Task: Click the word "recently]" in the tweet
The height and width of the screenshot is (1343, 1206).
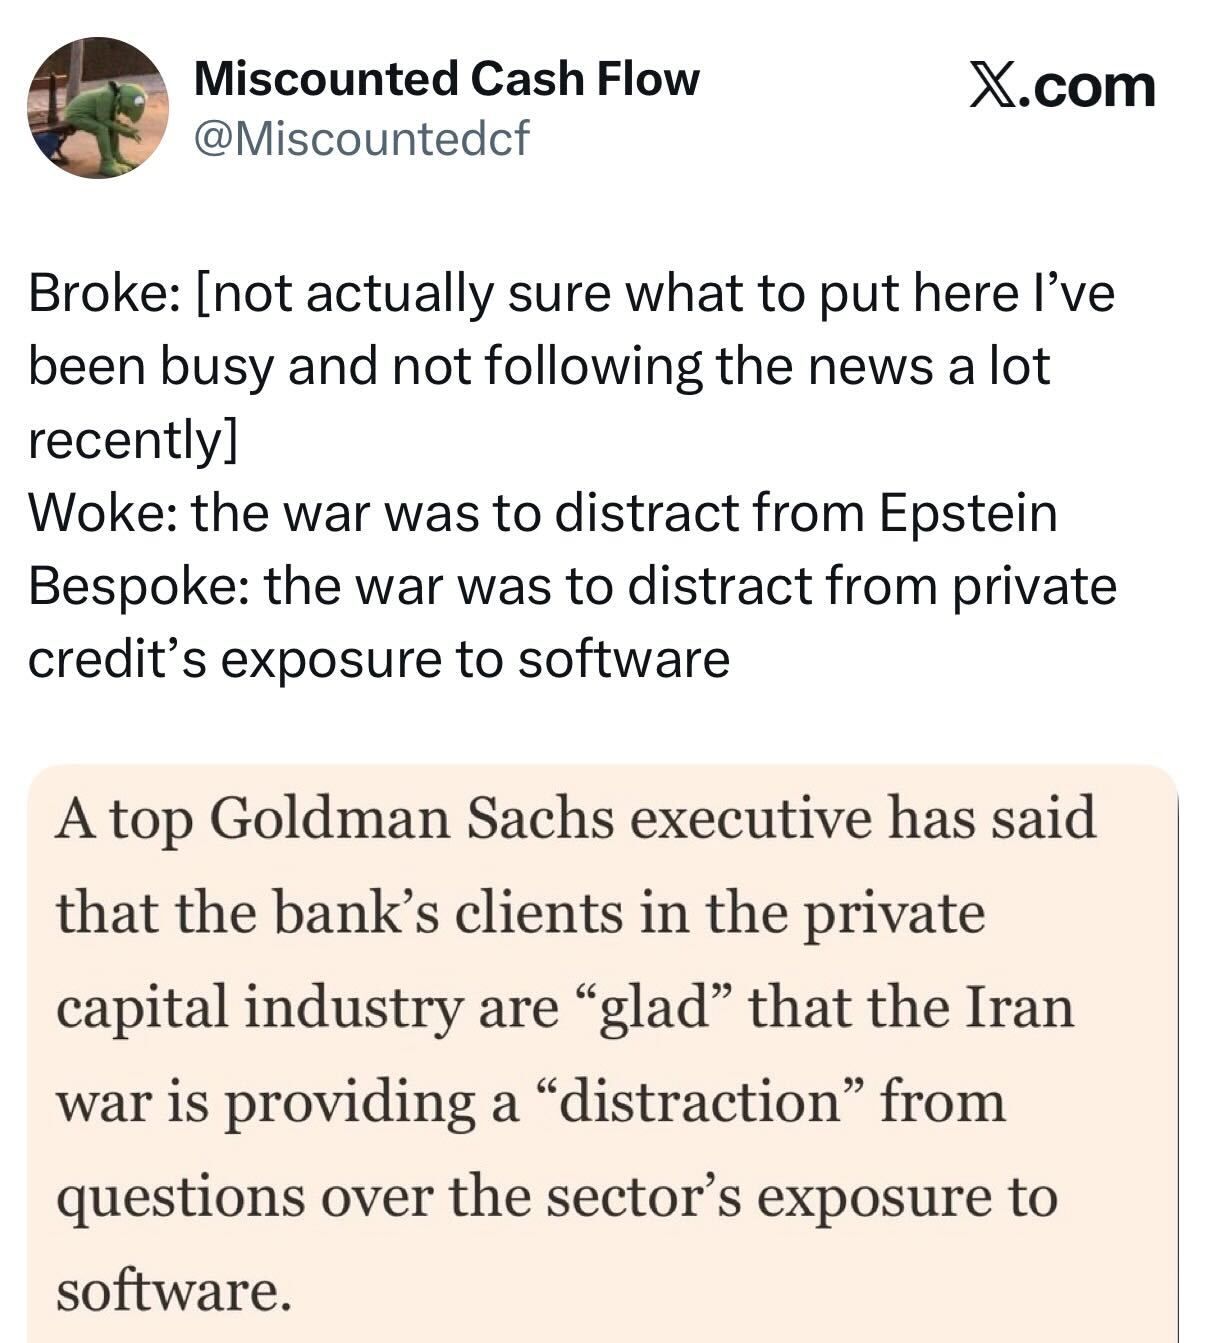Action: (x=132, y=440)
